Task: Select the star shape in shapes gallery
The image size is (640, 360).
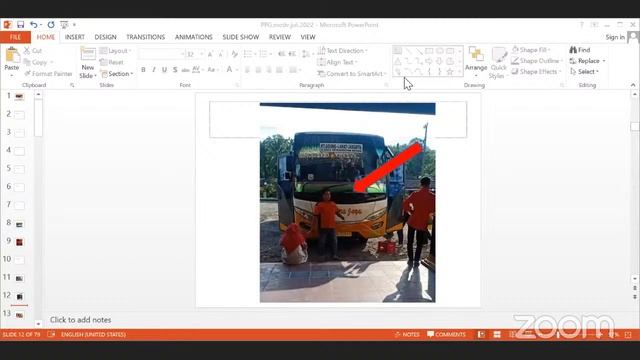Action: coord(450,72)
